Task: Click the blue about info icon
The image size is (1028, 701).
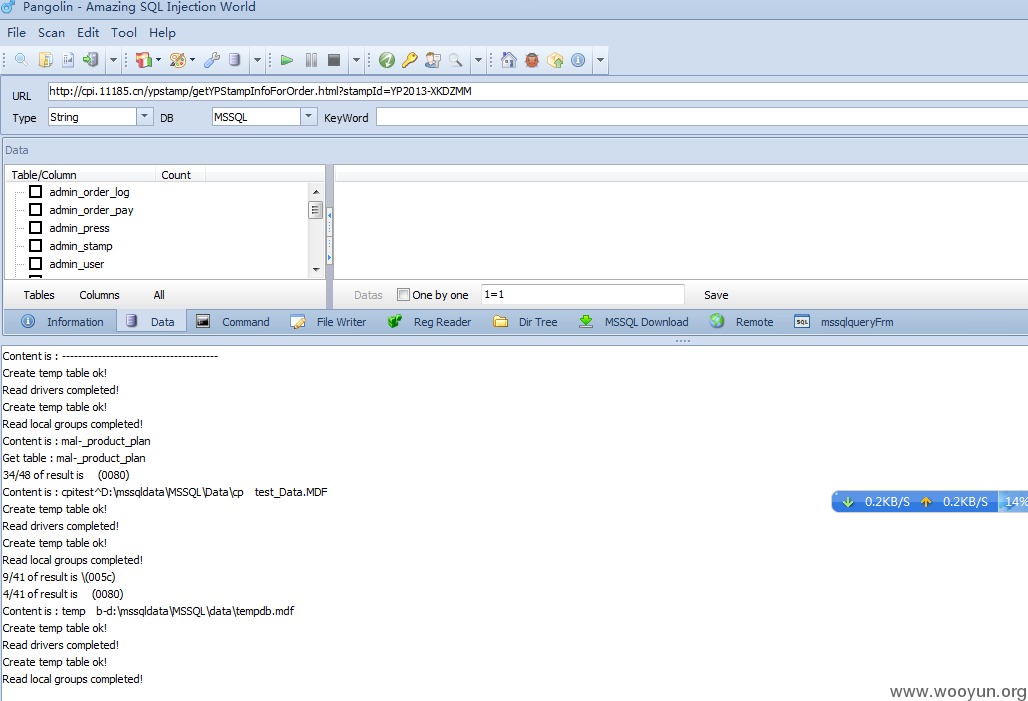Action: click(578, 60)
